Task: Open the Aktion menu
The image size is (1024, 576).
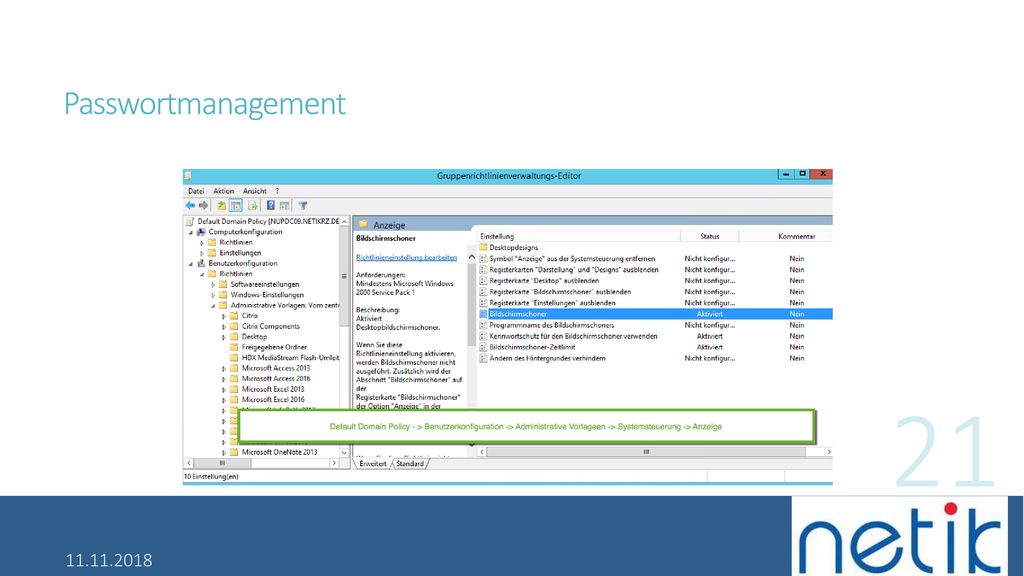Action: click(223, 191)
